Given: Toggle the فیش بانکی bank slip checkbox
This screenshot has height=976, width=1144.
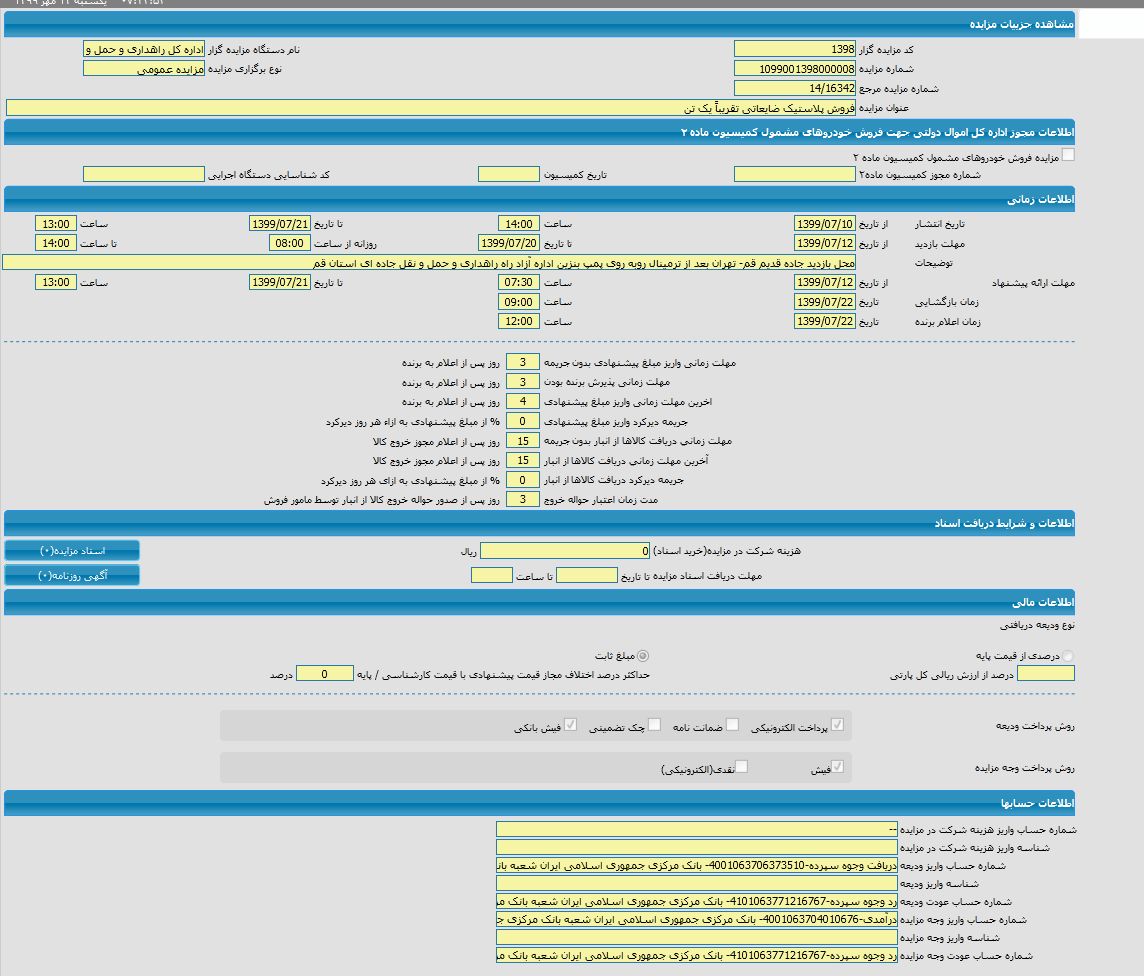Looking at the screenshot, I should (570, 725).
